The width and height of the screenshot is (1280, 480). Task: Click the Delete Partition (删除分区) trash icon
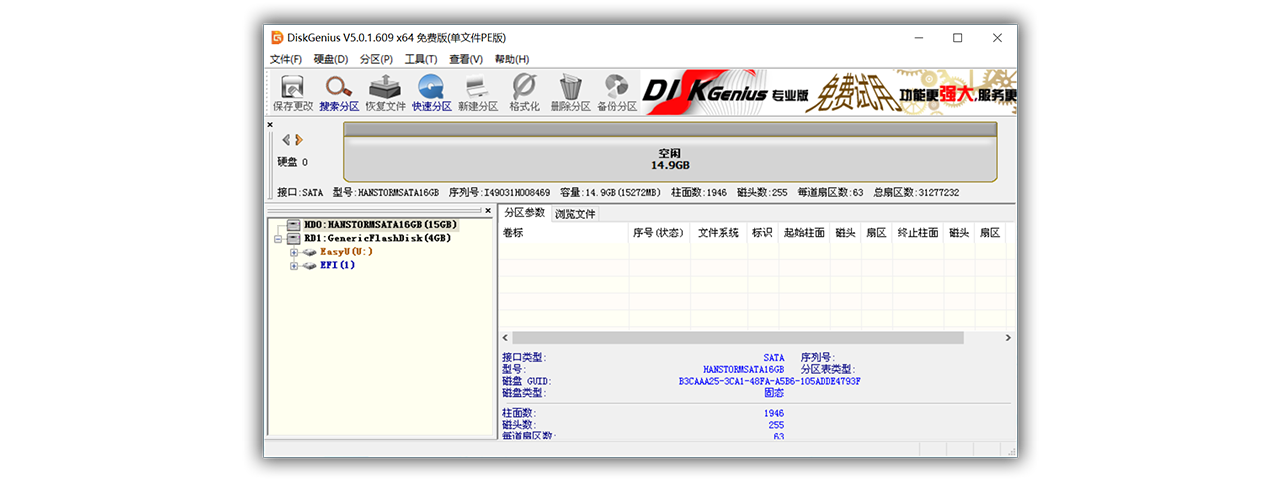[x=571, y=92]
